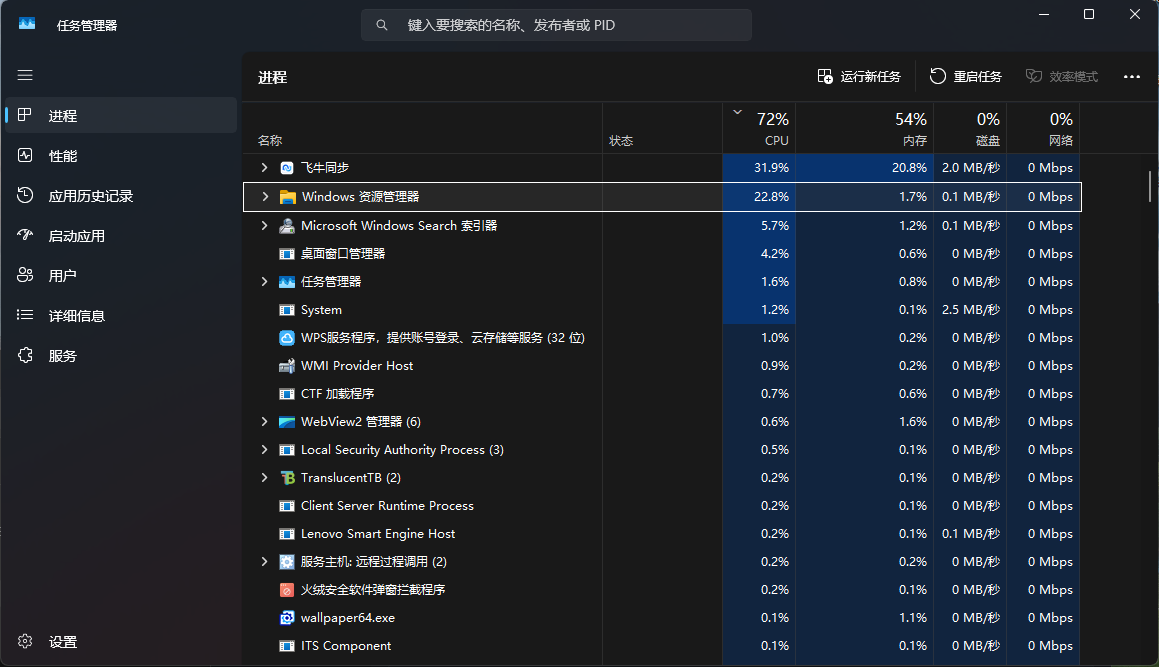
Task: Click the 桌面窗口管理器 process icon
Action: 287,254
